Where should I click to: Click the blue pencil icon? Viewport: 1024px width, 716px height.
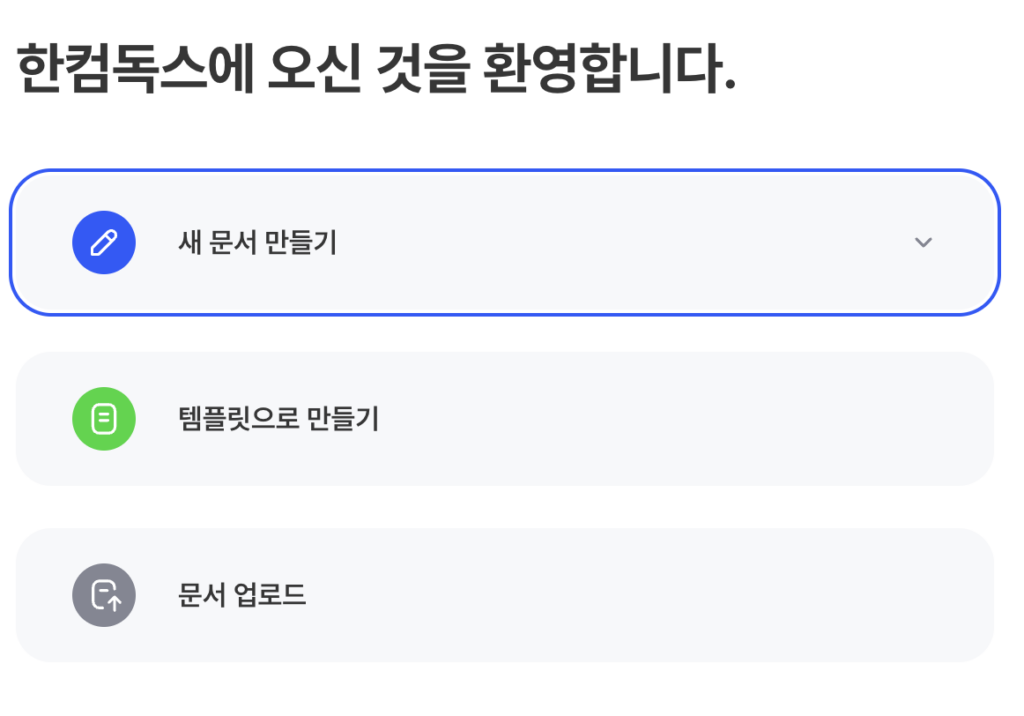click(x=104, y=243)
